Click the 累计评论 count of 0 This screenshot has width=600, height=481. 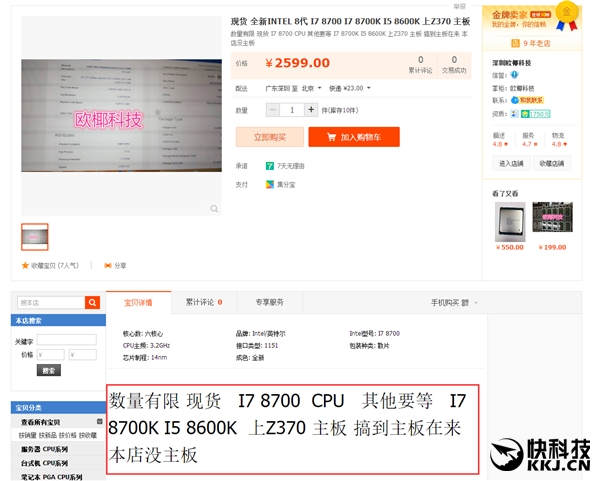tap(421, 60)
